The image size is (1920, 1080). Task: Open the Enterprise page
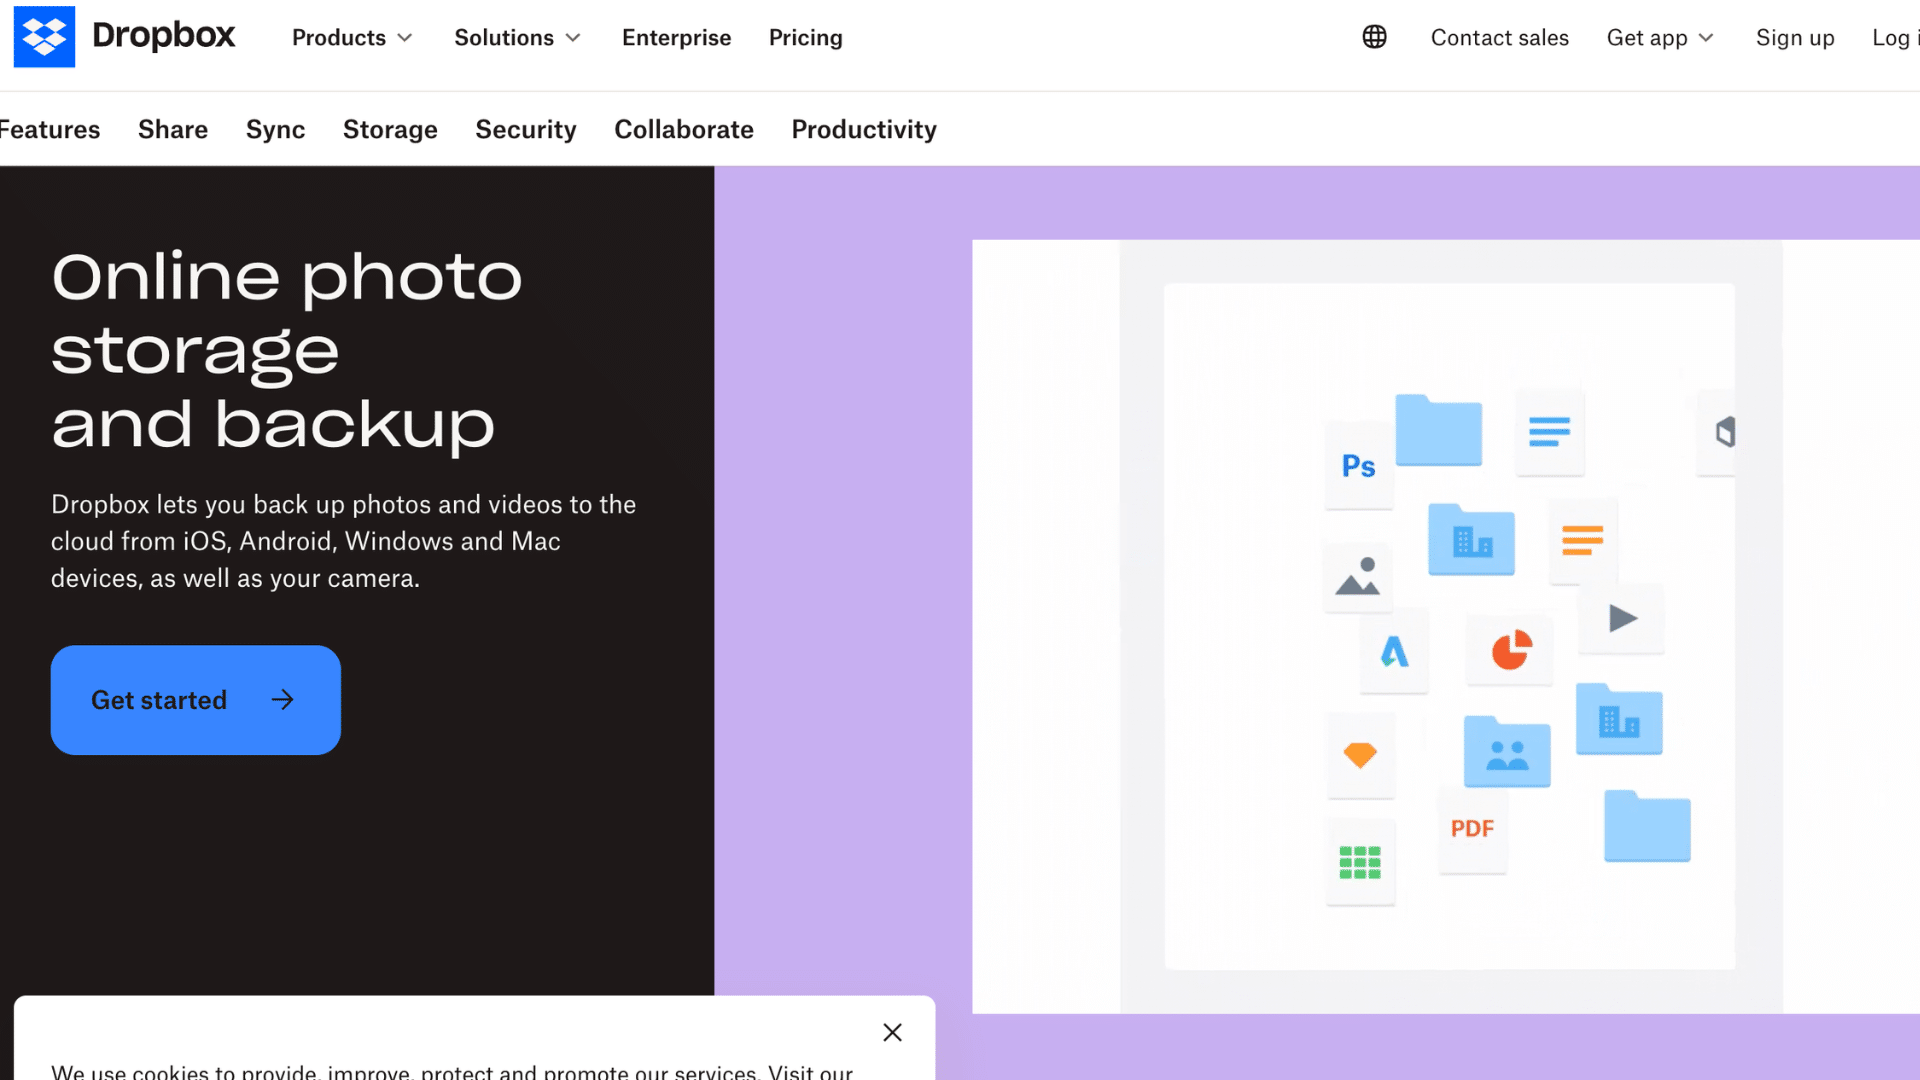pyautogui.click(x=677, y=37)
